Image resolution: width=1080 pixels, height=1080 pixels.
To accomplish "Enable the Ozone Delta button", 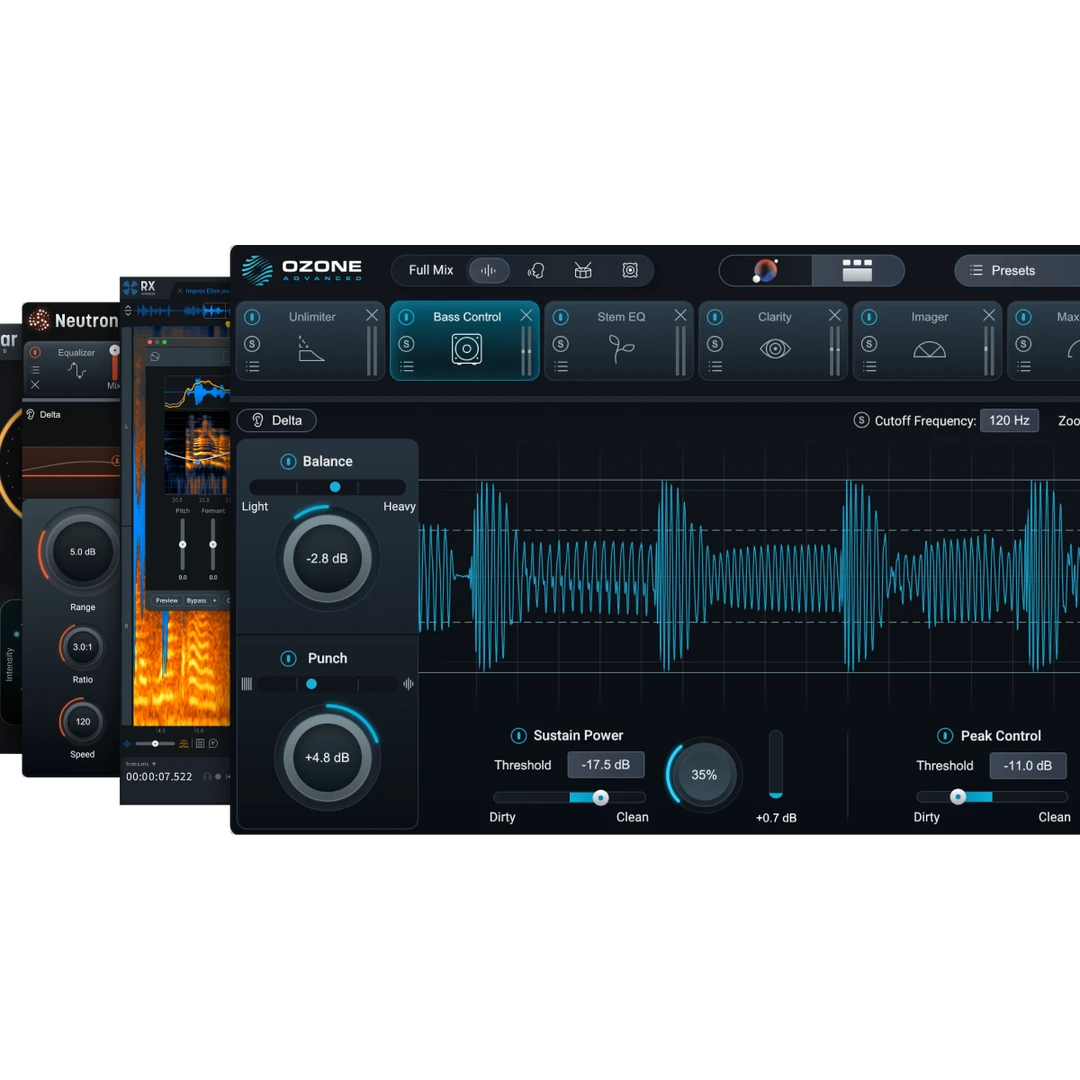I will pyautogui.click(x=276, y=420).
